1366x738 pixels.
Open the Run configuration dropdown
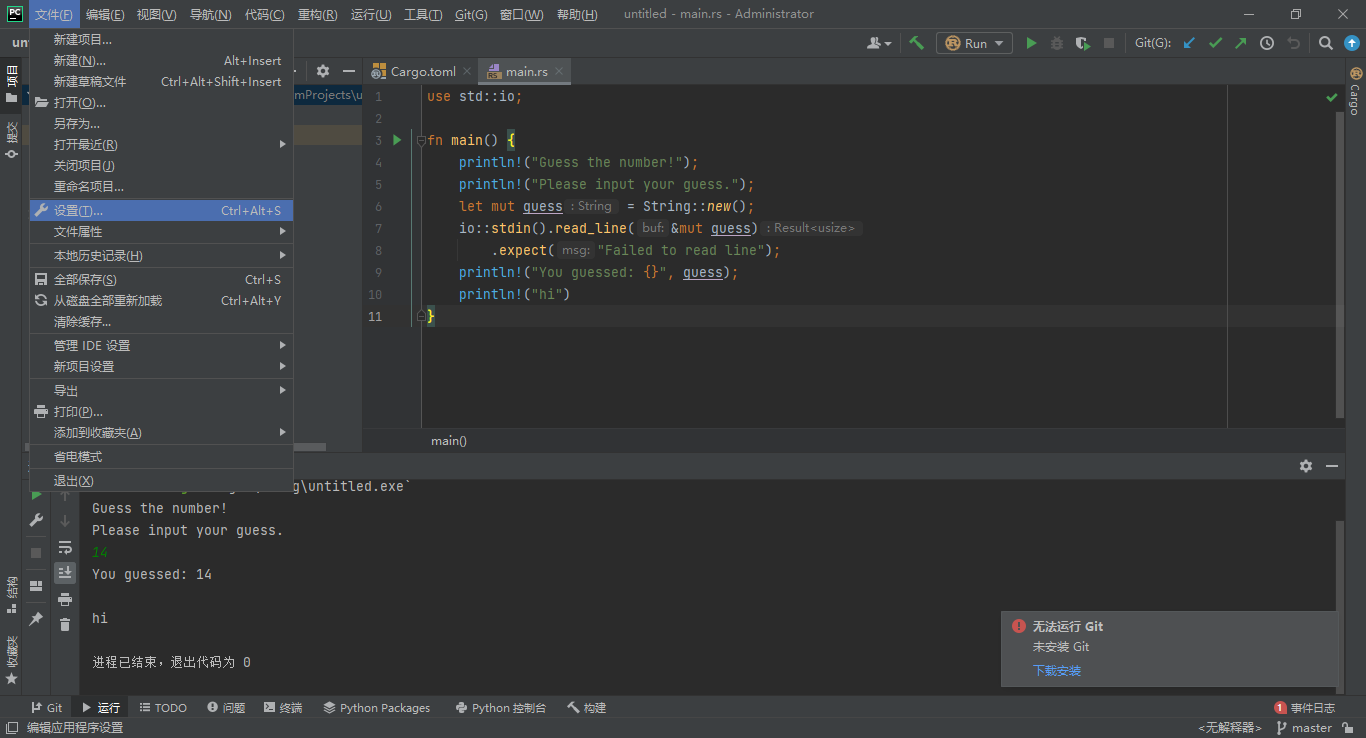click(x=972, y=42)
